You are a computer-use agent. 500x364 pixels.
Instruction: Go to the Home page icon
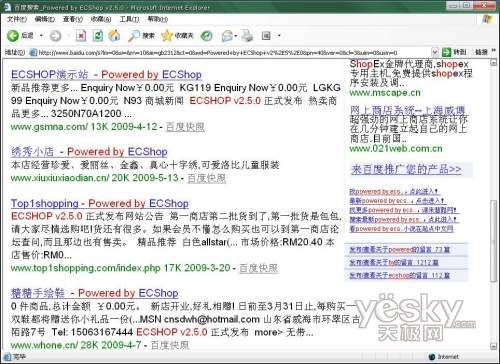114,36
